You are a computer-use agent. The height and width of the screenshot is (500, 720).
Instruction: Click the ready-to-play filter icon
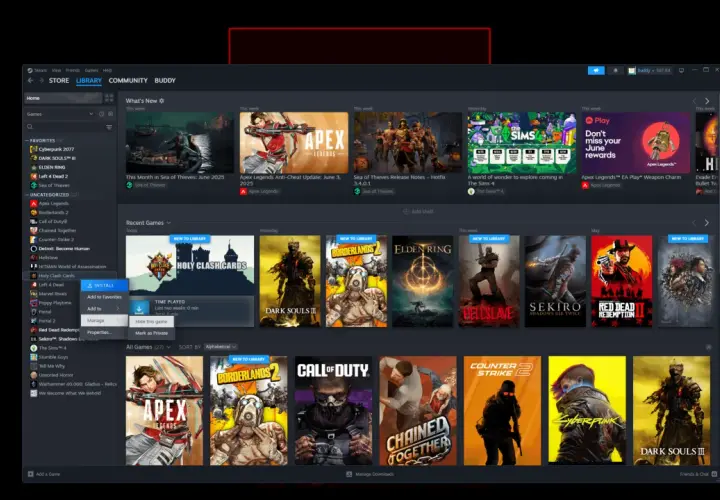(x=110, y=114)
